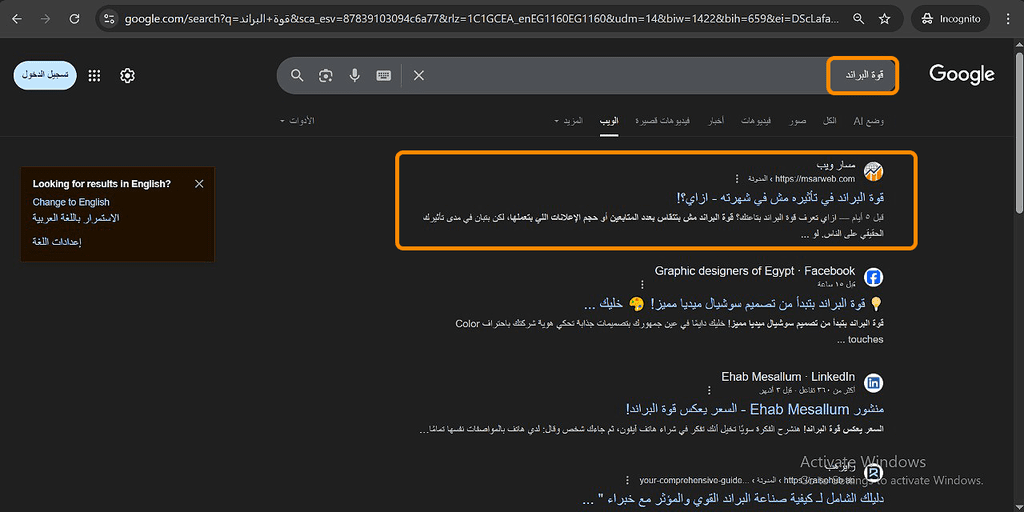Click https://msarweb.com URL text
Screen dimensions: 1024x512
[815, 179]
